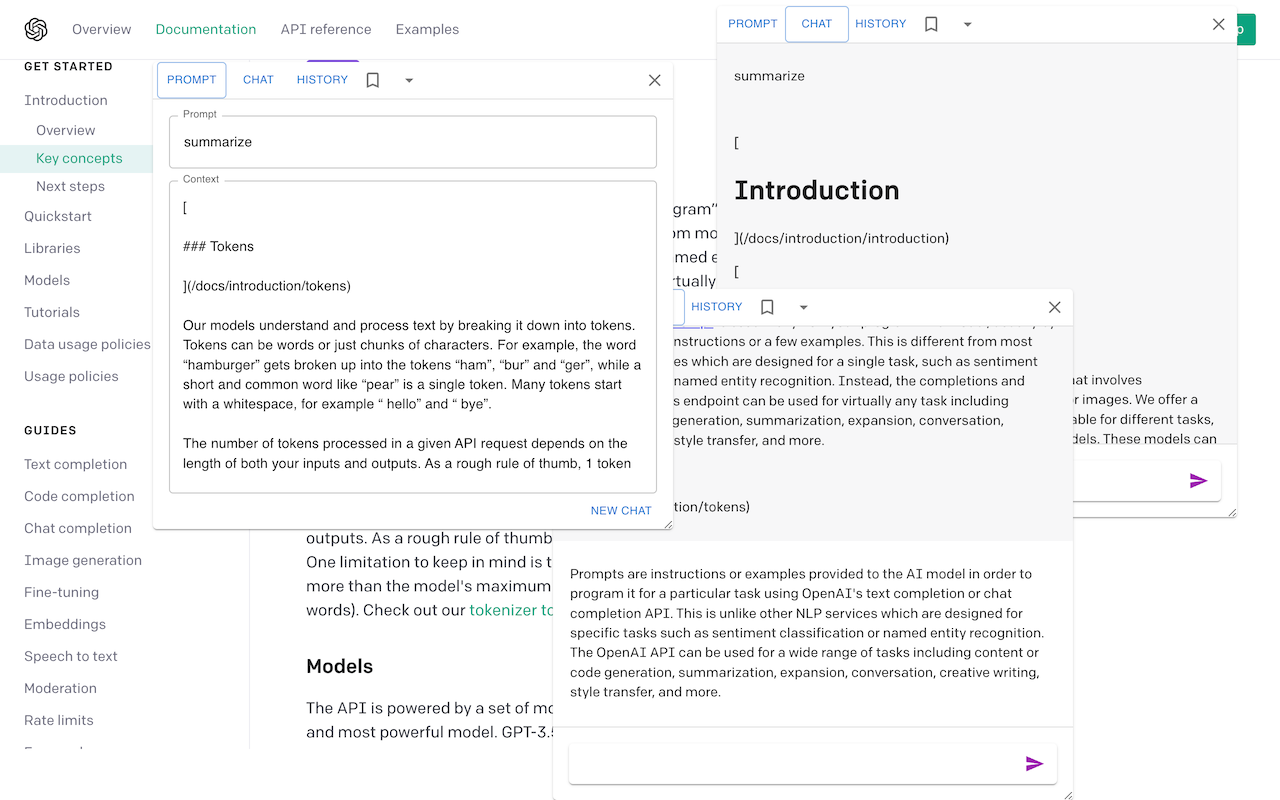This screenshot has width=1280, height=800.
Task: Close the middle panel beside its dropdown arrow
Action: (x=1054, y=307)
